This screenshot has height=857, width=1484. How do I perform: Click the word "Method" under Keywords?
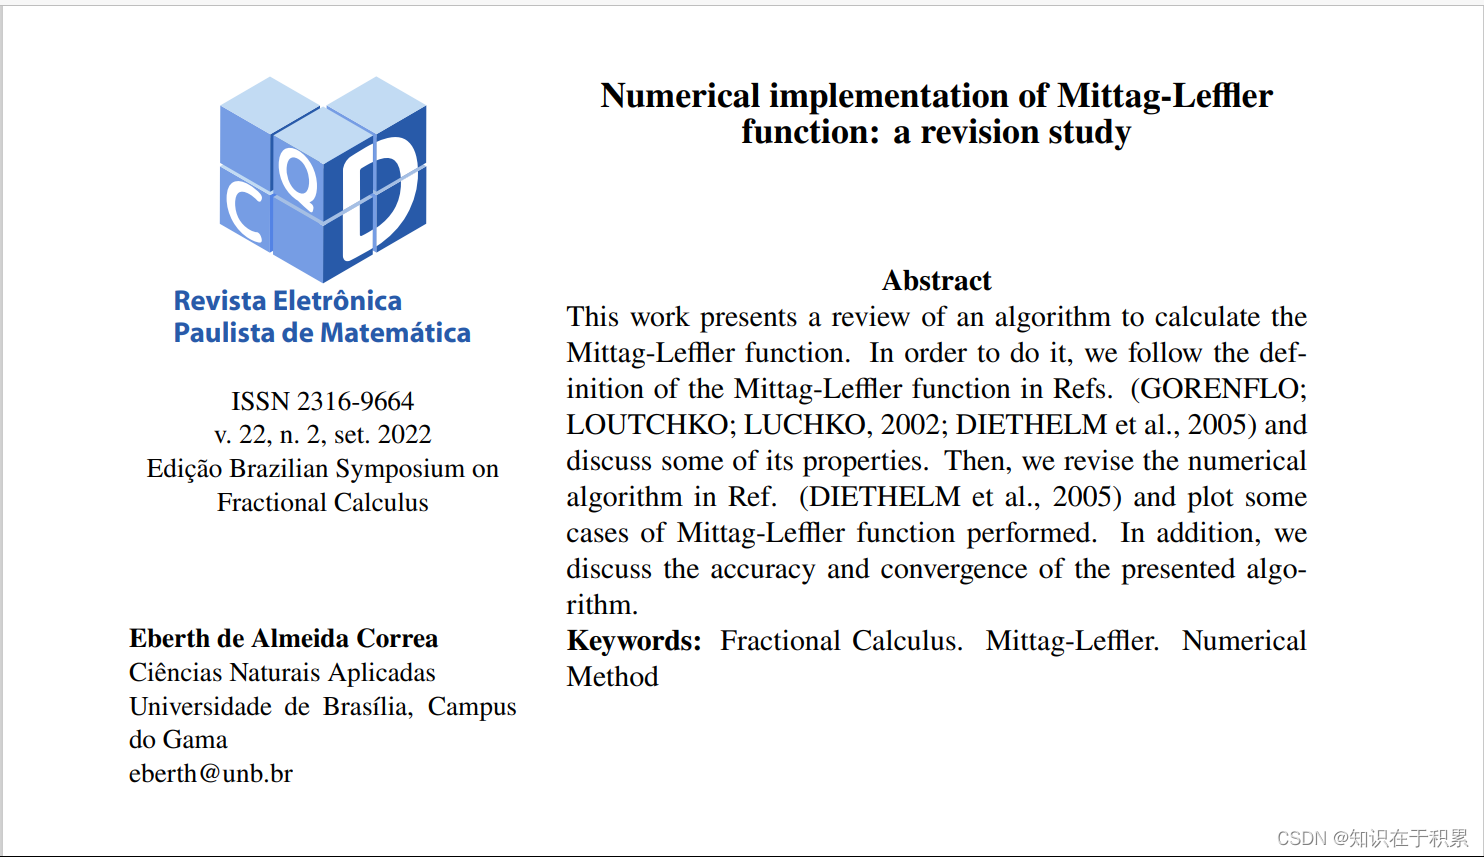pos(613,677)
